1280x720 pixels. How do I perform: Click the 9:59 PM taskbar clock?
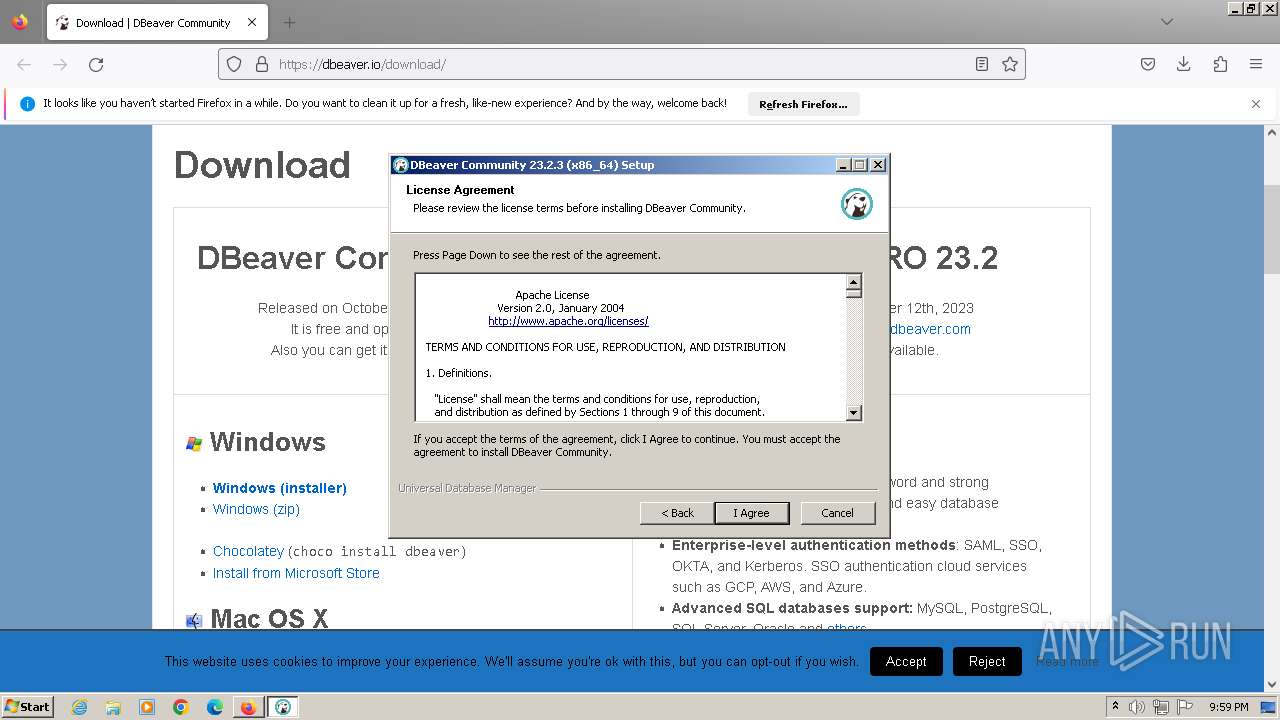click(x=1228, y=707)
